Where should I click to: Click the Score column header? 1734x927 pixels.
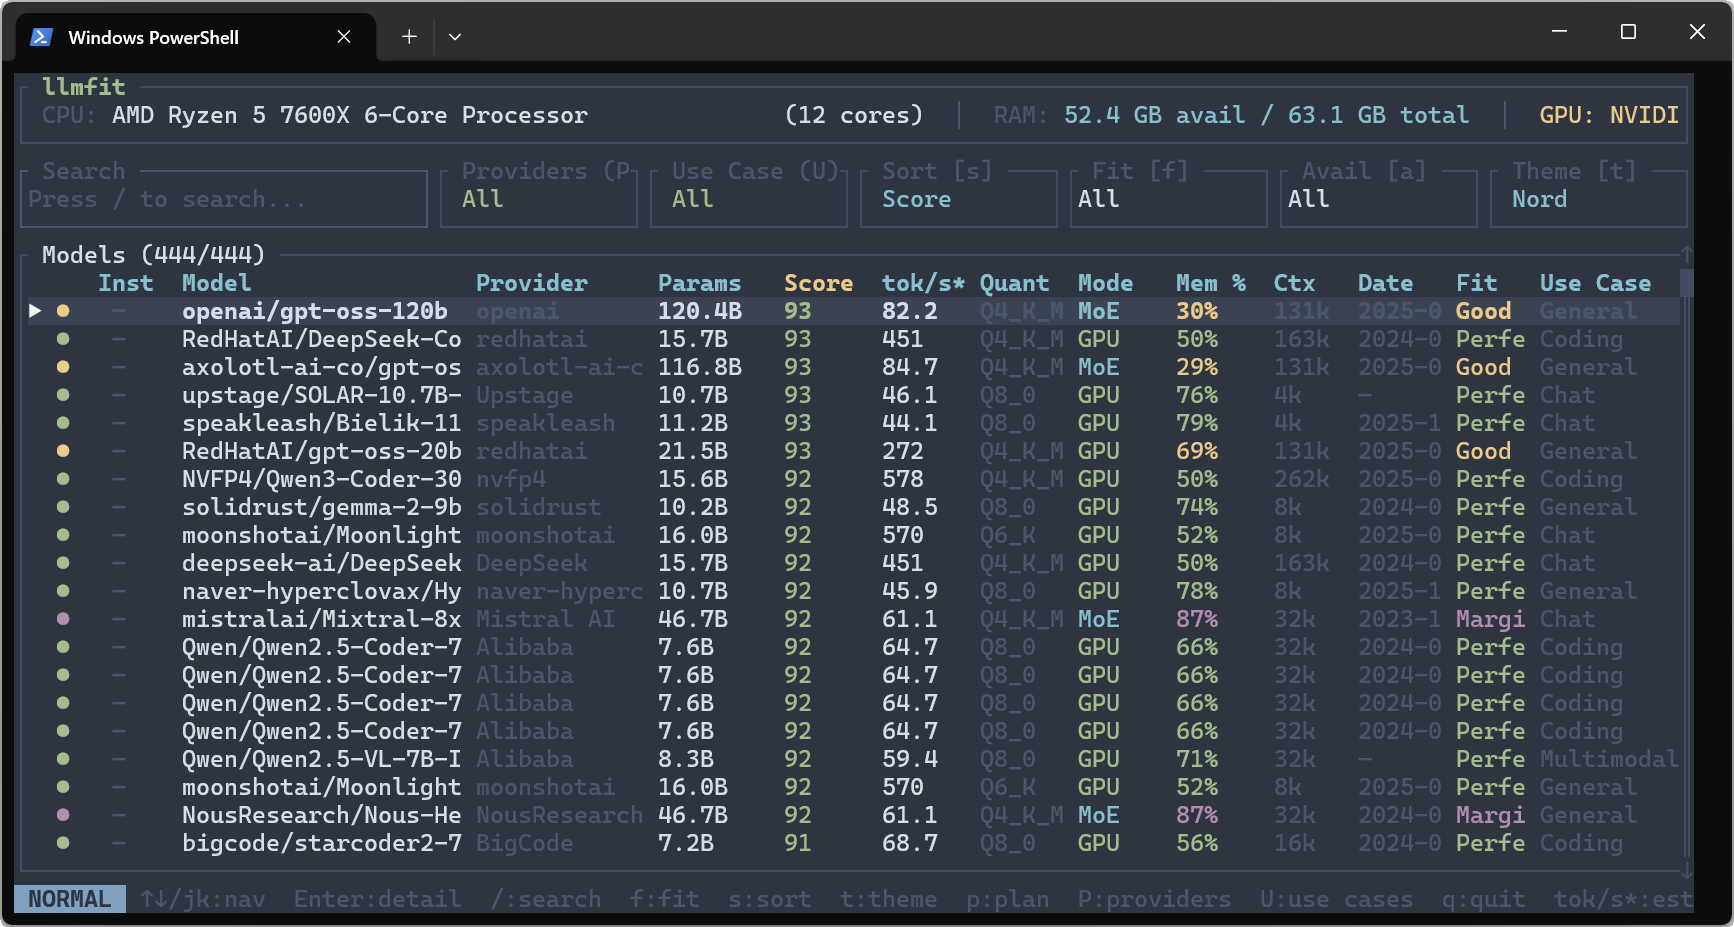pos(818,283)
